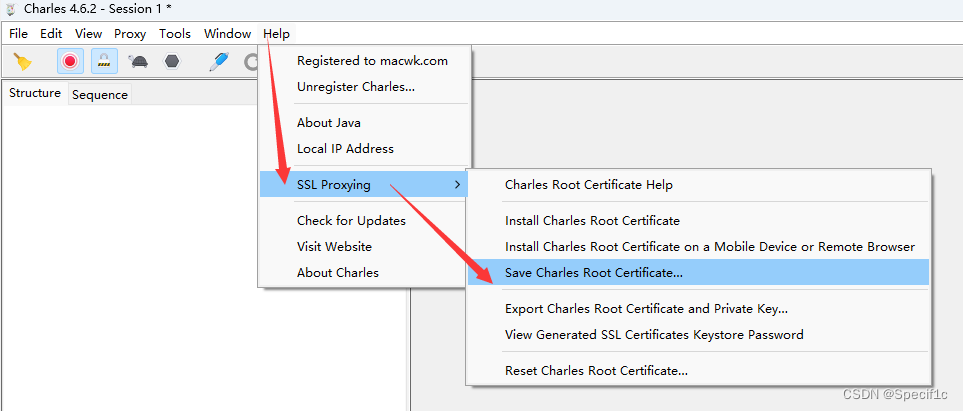Viewport: 963px width, 411px height.
Task: Click the blue pen Compose icon
Action: [219, 61]
